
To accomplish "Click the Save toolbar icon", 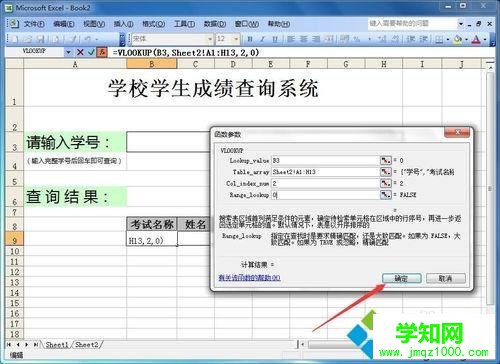I will click(41, 39).
